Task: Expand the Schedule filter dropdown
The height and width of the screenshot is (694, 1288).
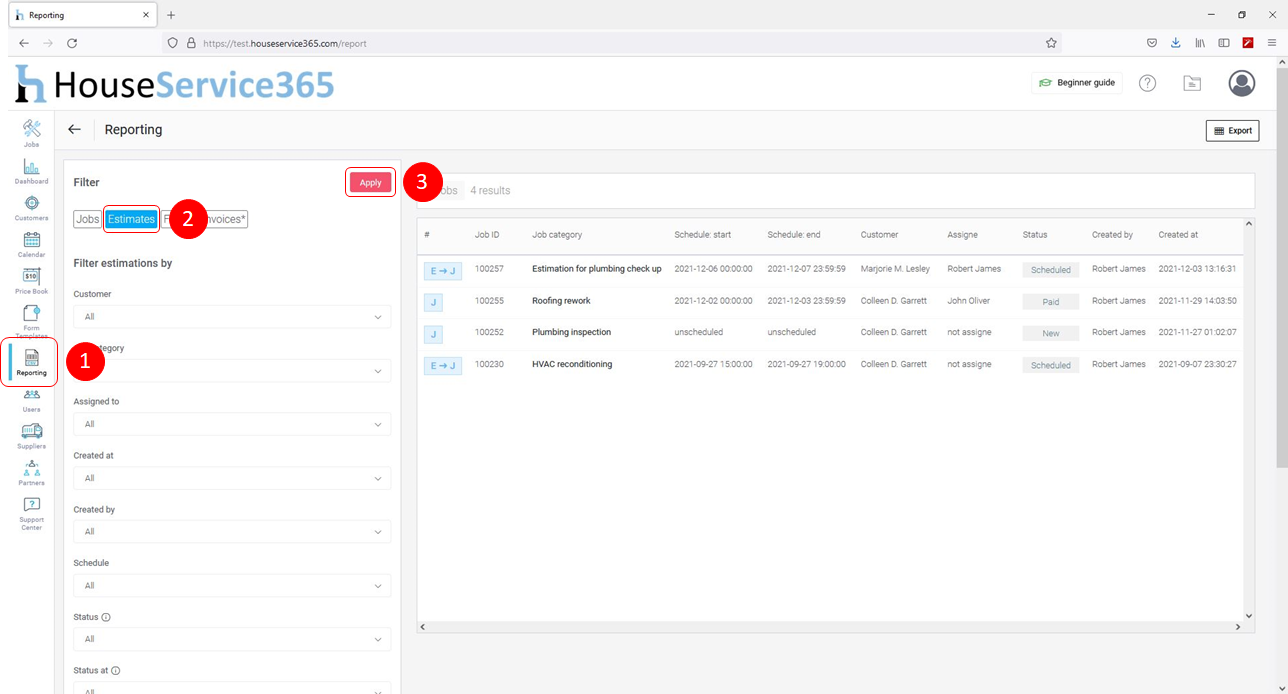Action: tap(232, 586)
